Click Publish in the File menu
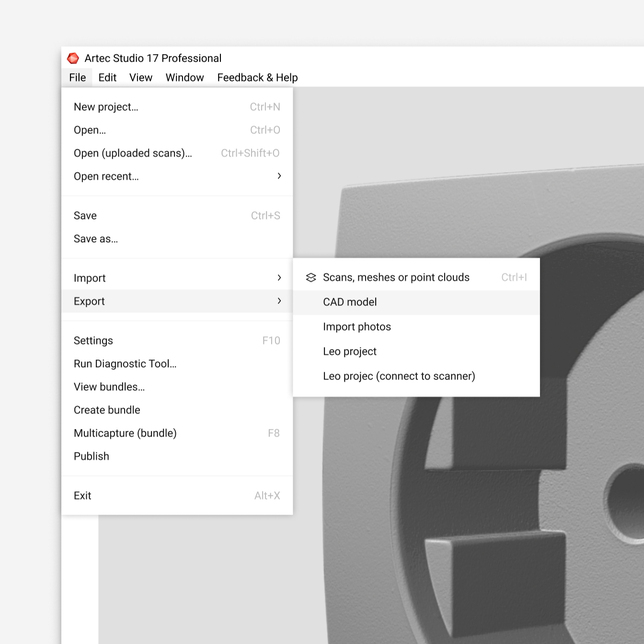 pyautogui.click(x=177, y=456)
